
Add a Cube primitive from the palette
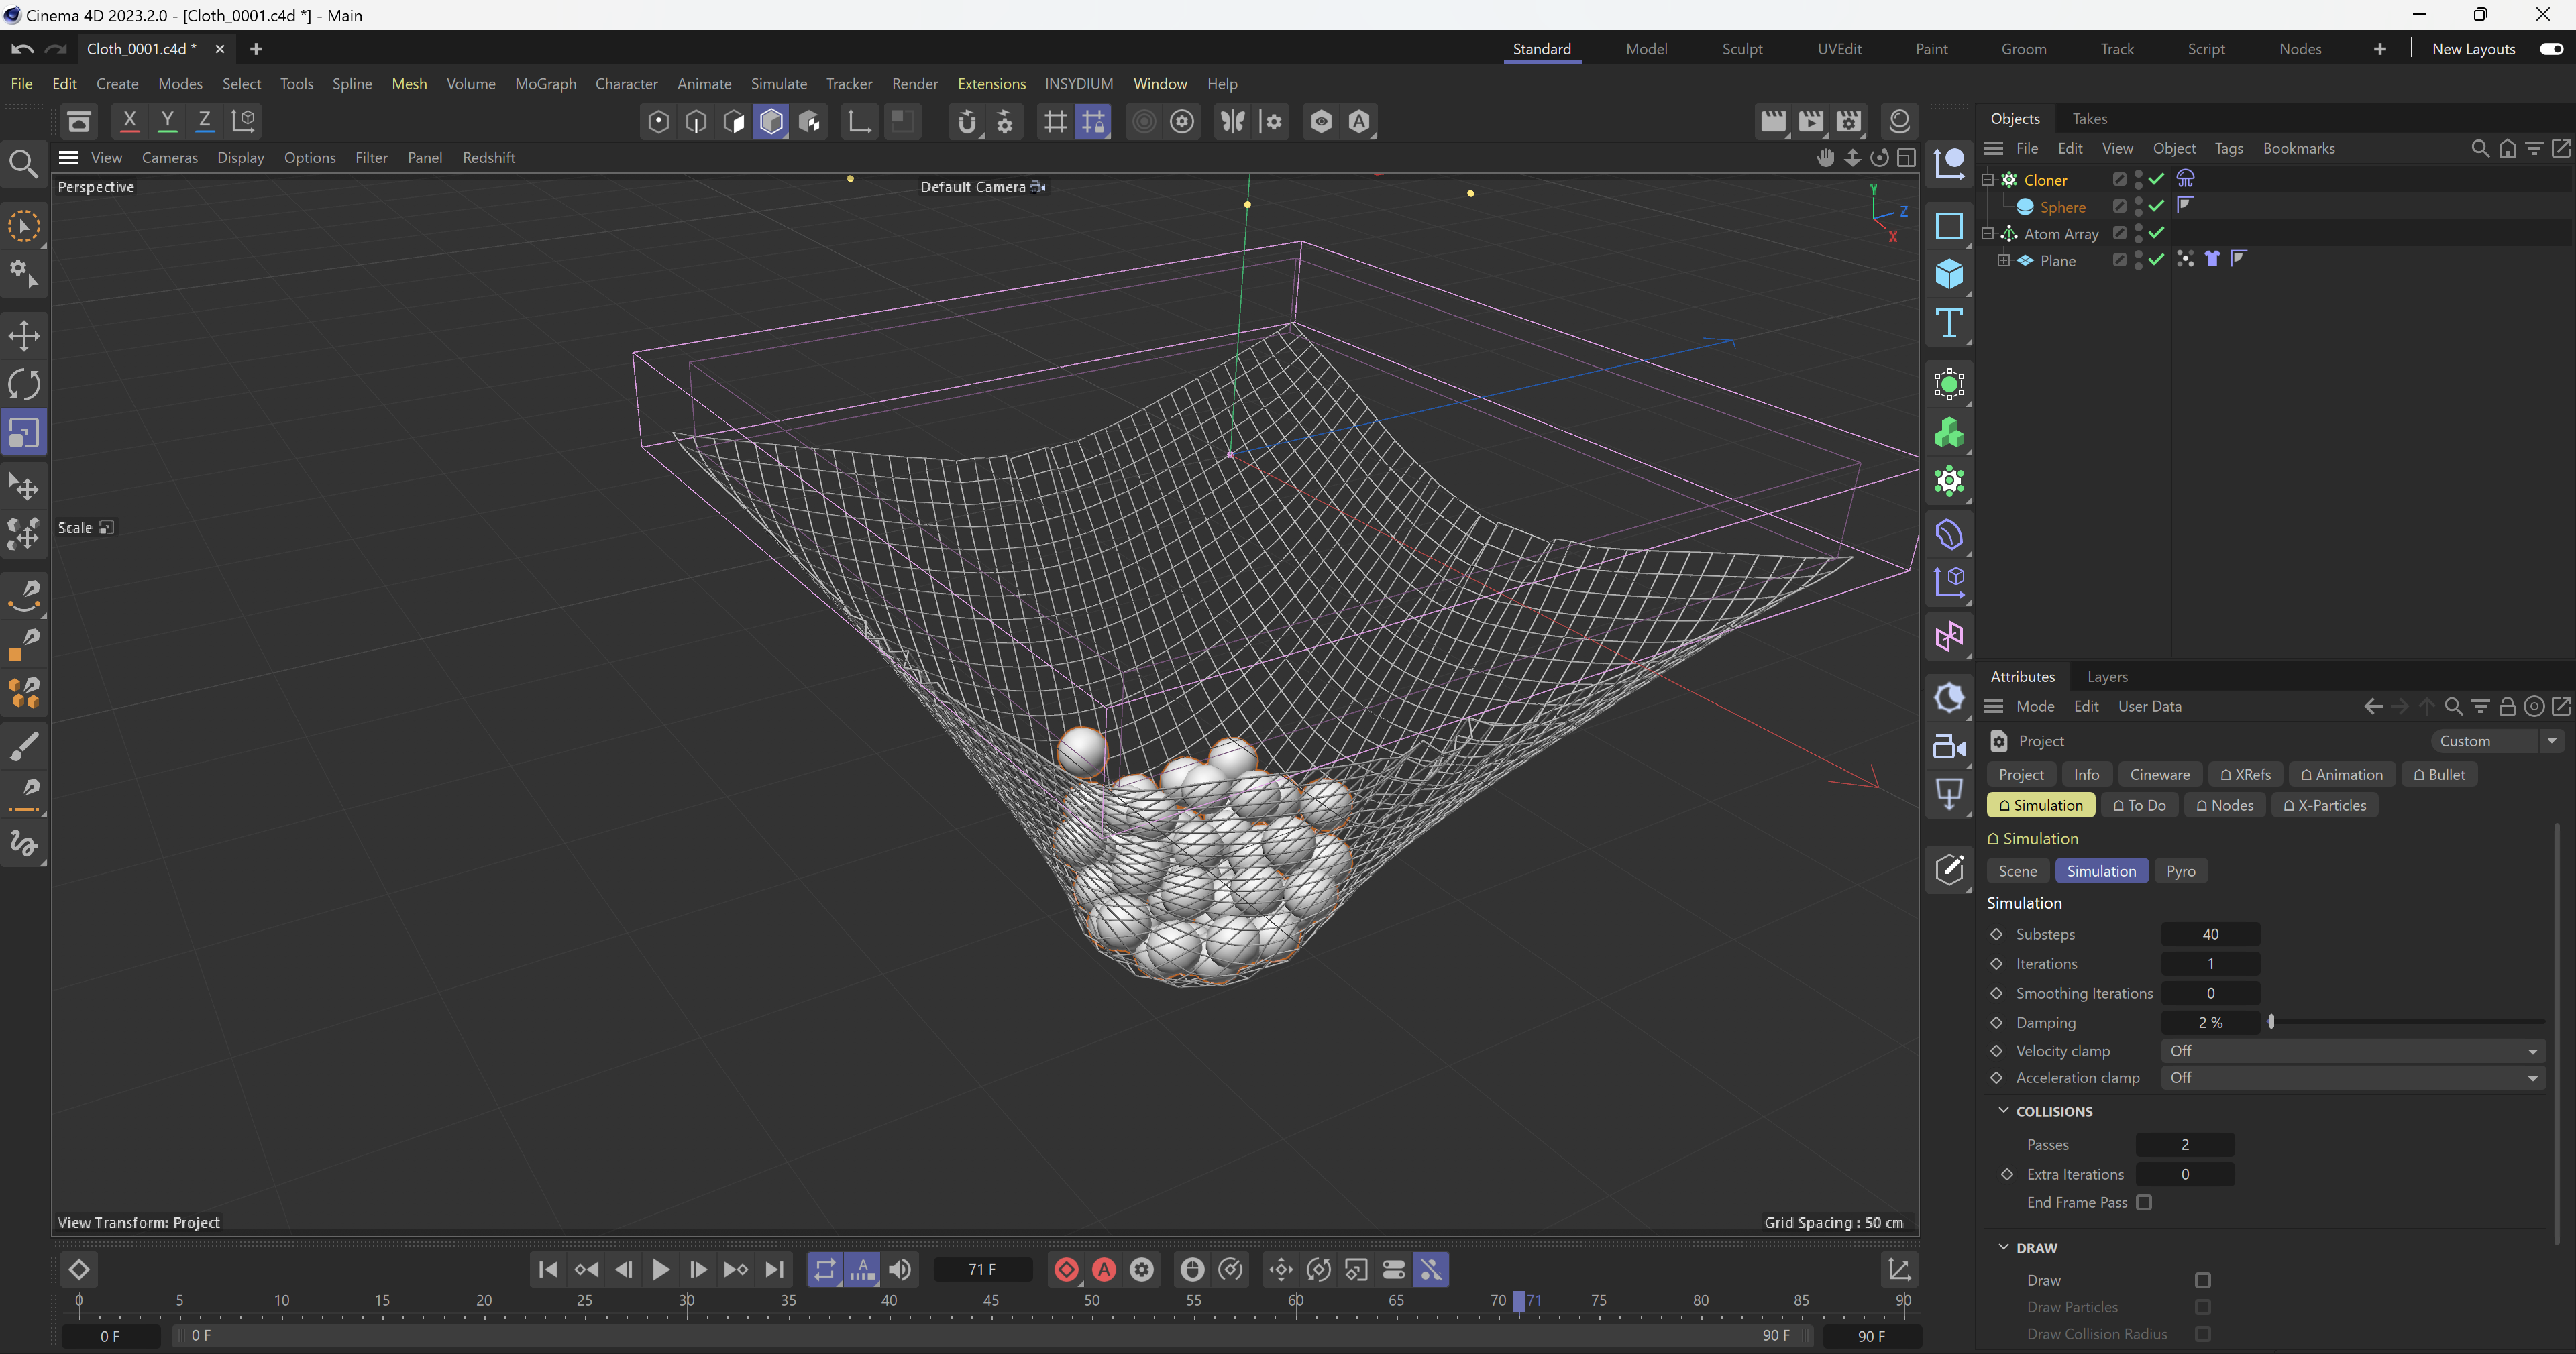[x=1949, y=273]
